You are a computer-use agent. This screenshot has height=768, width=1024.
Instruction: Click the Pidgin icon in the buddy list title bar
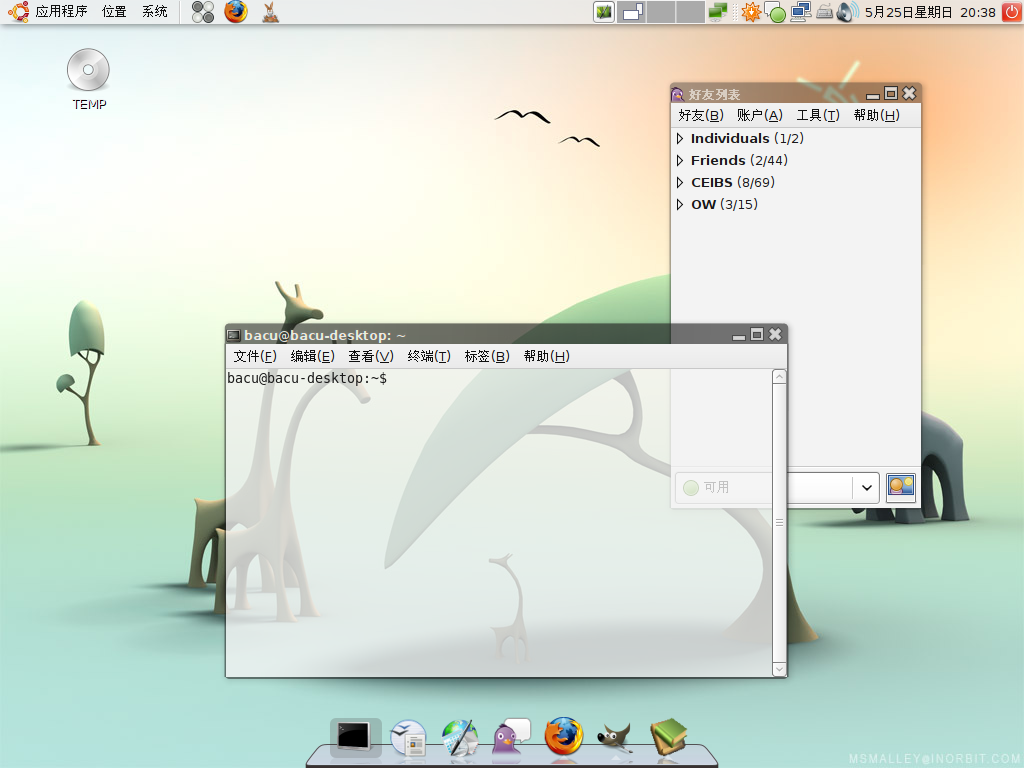tap(677, 95)
